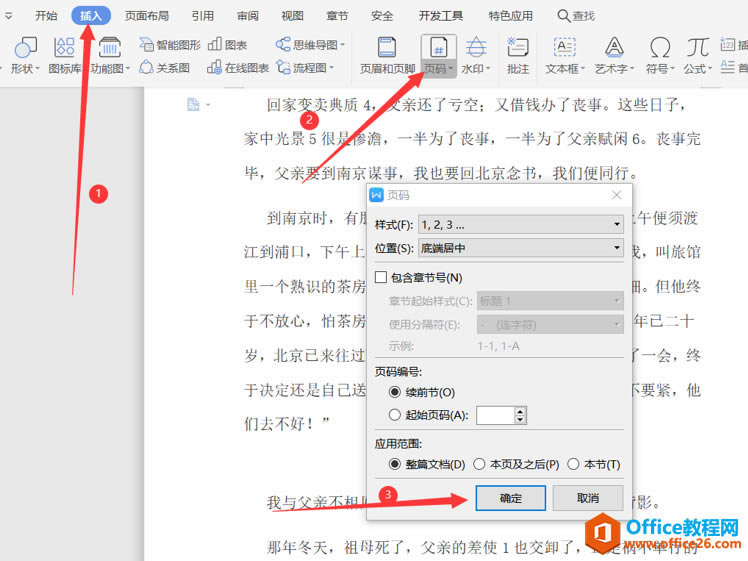The image size is (748, 561).
Task: Choose 本节 apply scope
Action: pos(573,464)
